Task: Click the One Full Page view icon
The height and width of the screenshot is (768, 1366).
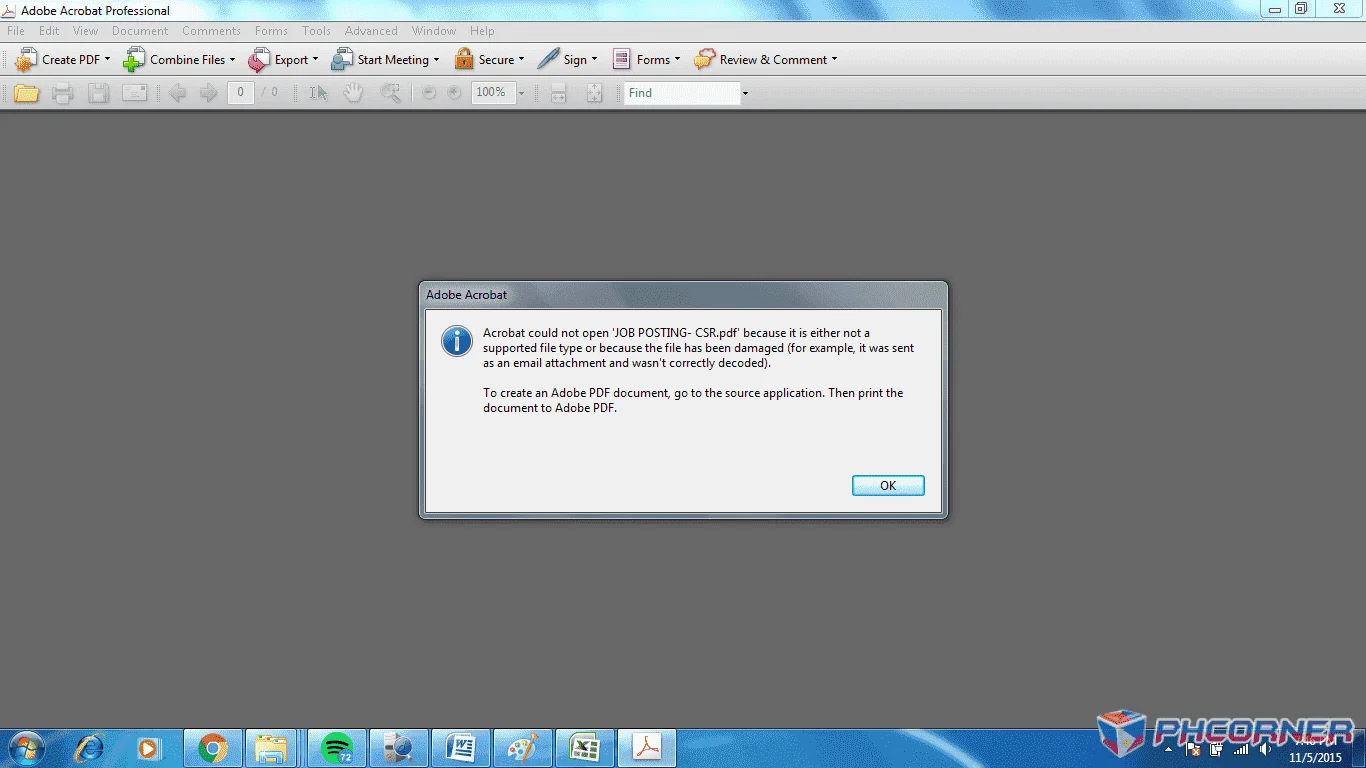Action: pyautogui.click(x=594, y=93)
